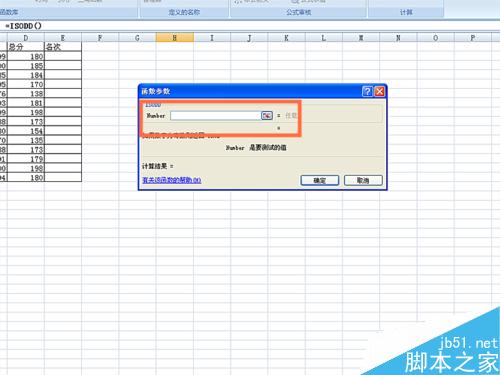
Task: Close the 函数参数 dialog with the X
Action: (x=380, y=91)
